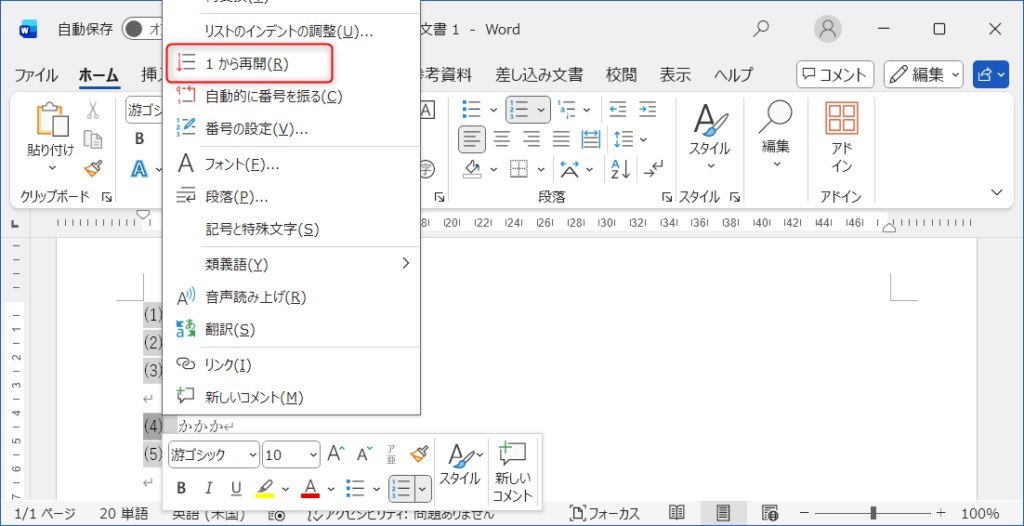Expand the 類義語 submenu arrow
The image size is (1024, 526).
click(406, 264)
